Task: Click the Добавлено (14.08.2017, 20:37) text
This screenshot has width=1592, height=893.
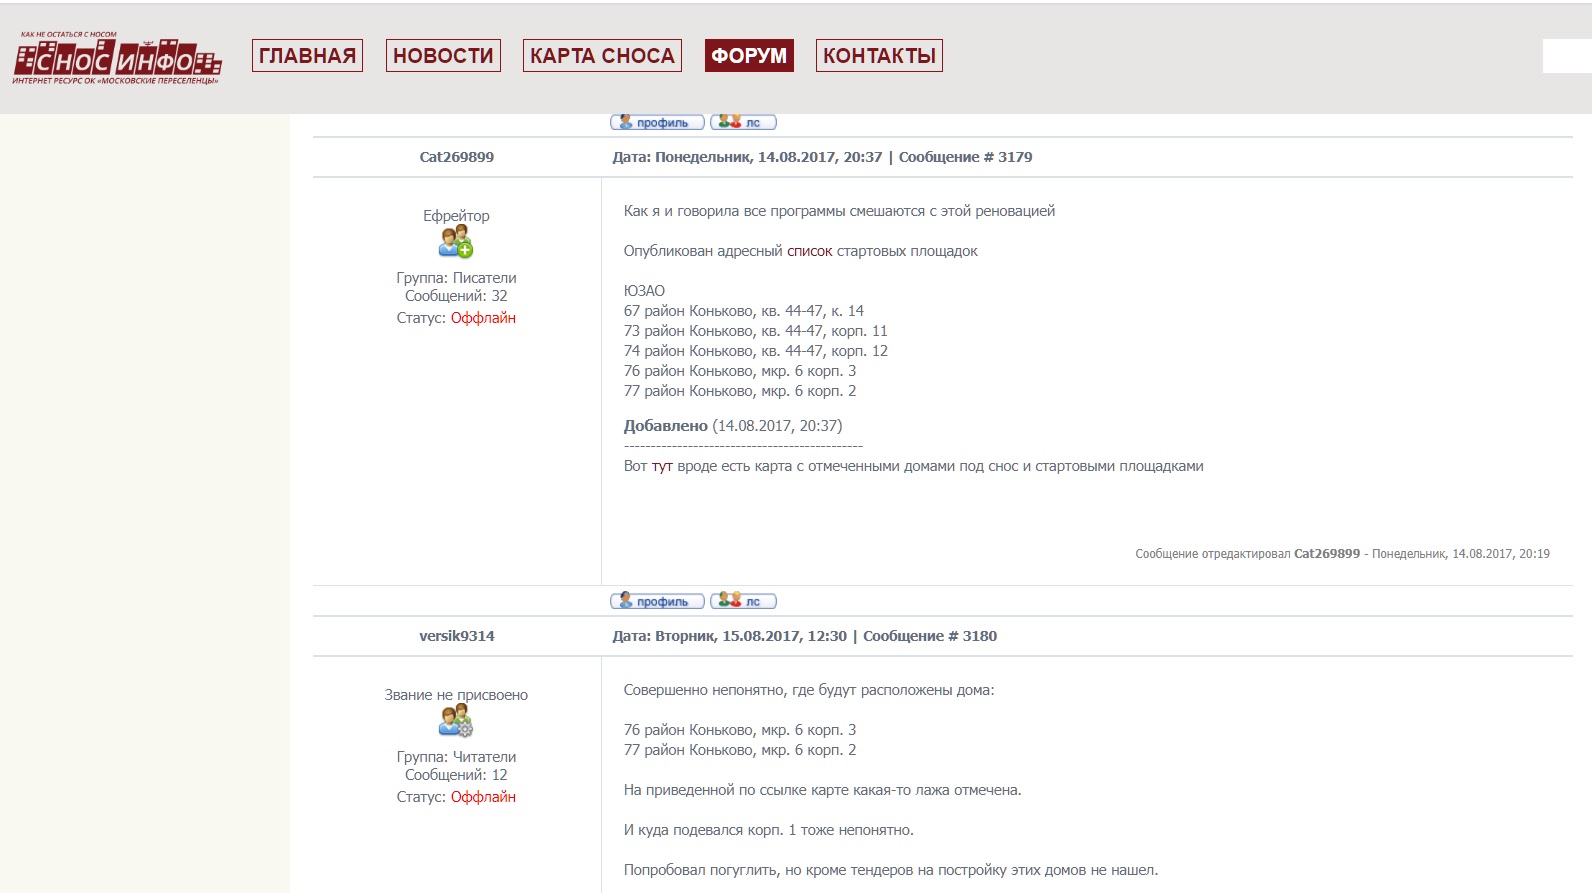Action: (733, 426)
